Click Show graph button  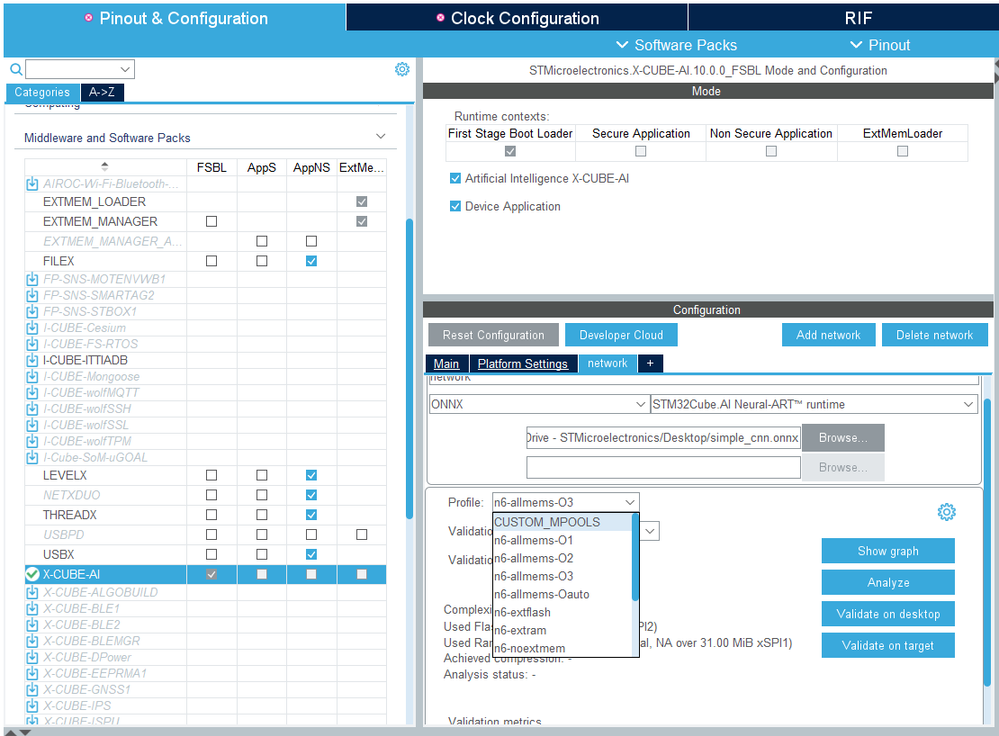click(888, 551)
